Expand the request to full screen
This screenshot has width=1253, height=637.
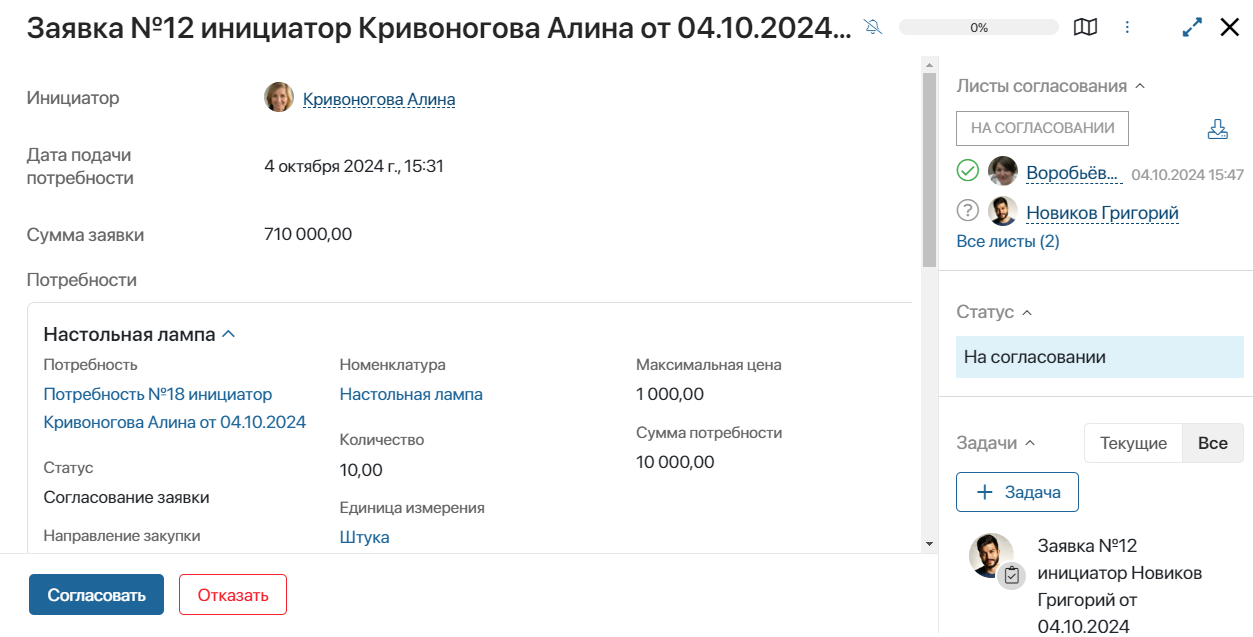tap(1190, 27)
